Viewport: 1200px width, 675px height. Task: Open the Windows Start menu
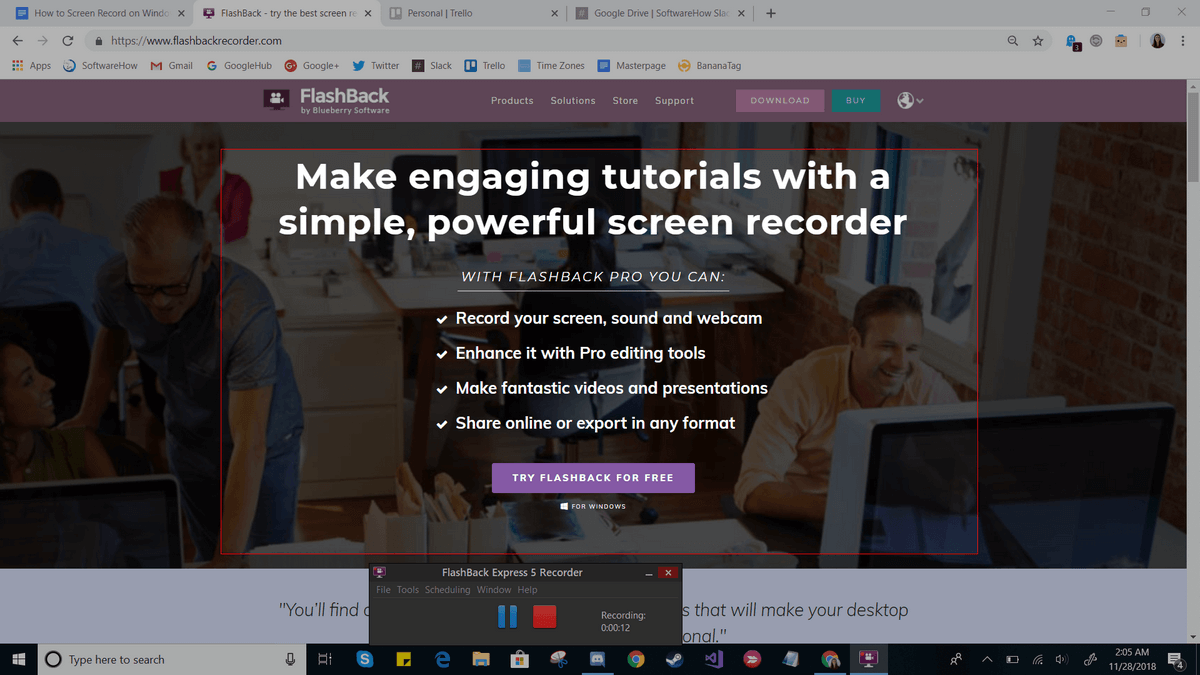click(18, 659)
